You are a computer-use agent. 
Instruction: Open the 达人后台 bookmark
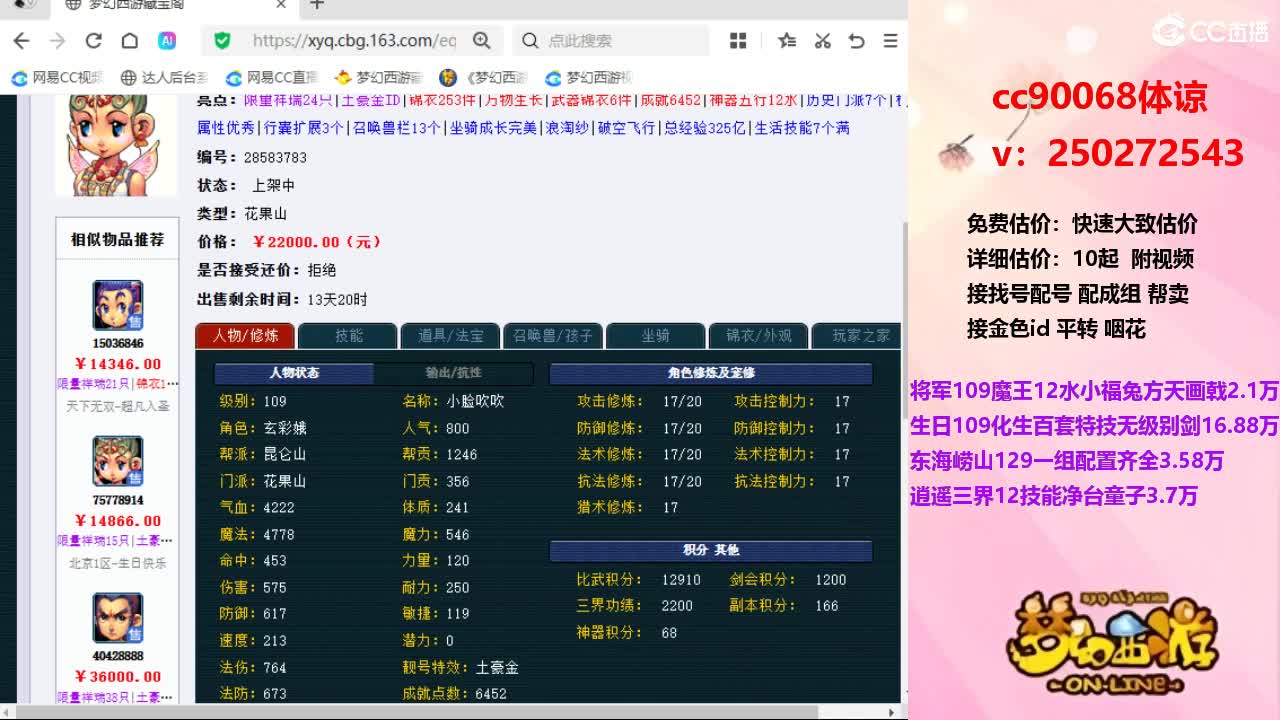coord(165,77)
